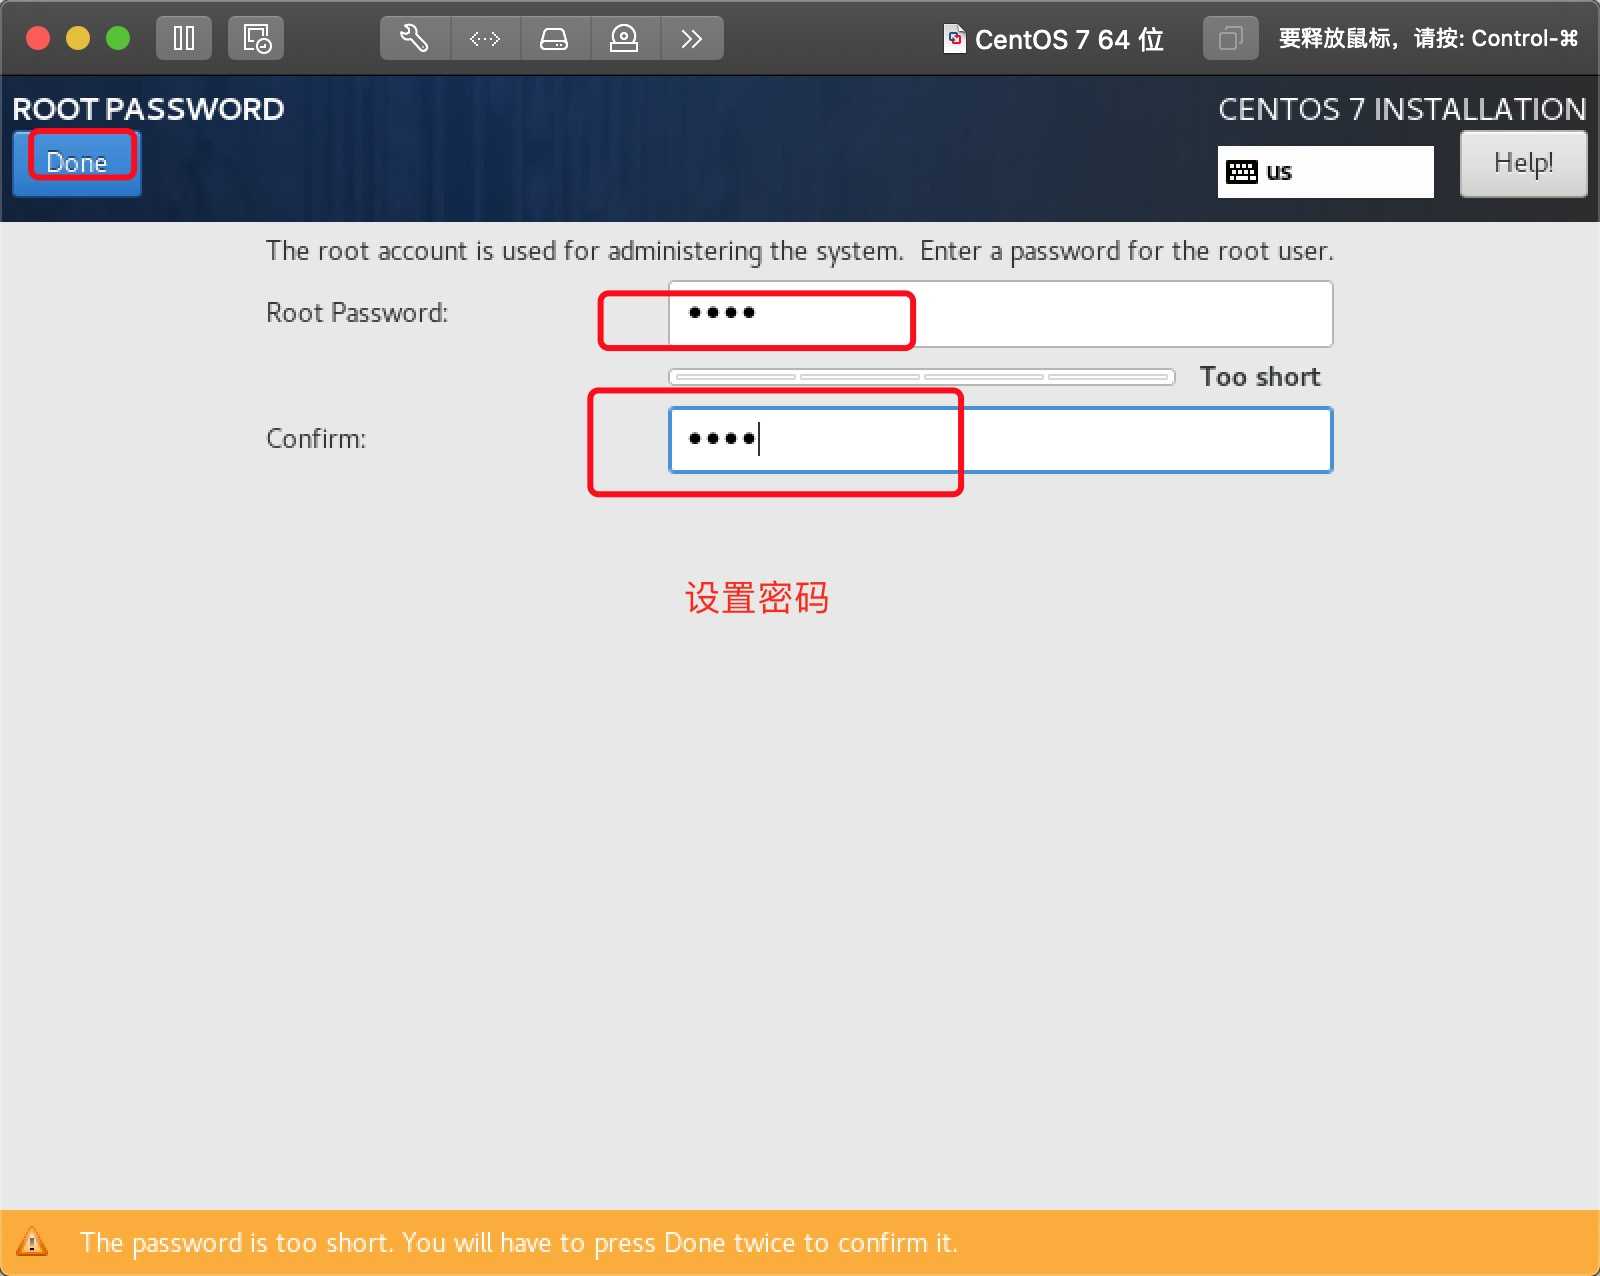Pause the virtual machine
The width and height of the screenshot is (1600, 1276).
pos(184,39)
